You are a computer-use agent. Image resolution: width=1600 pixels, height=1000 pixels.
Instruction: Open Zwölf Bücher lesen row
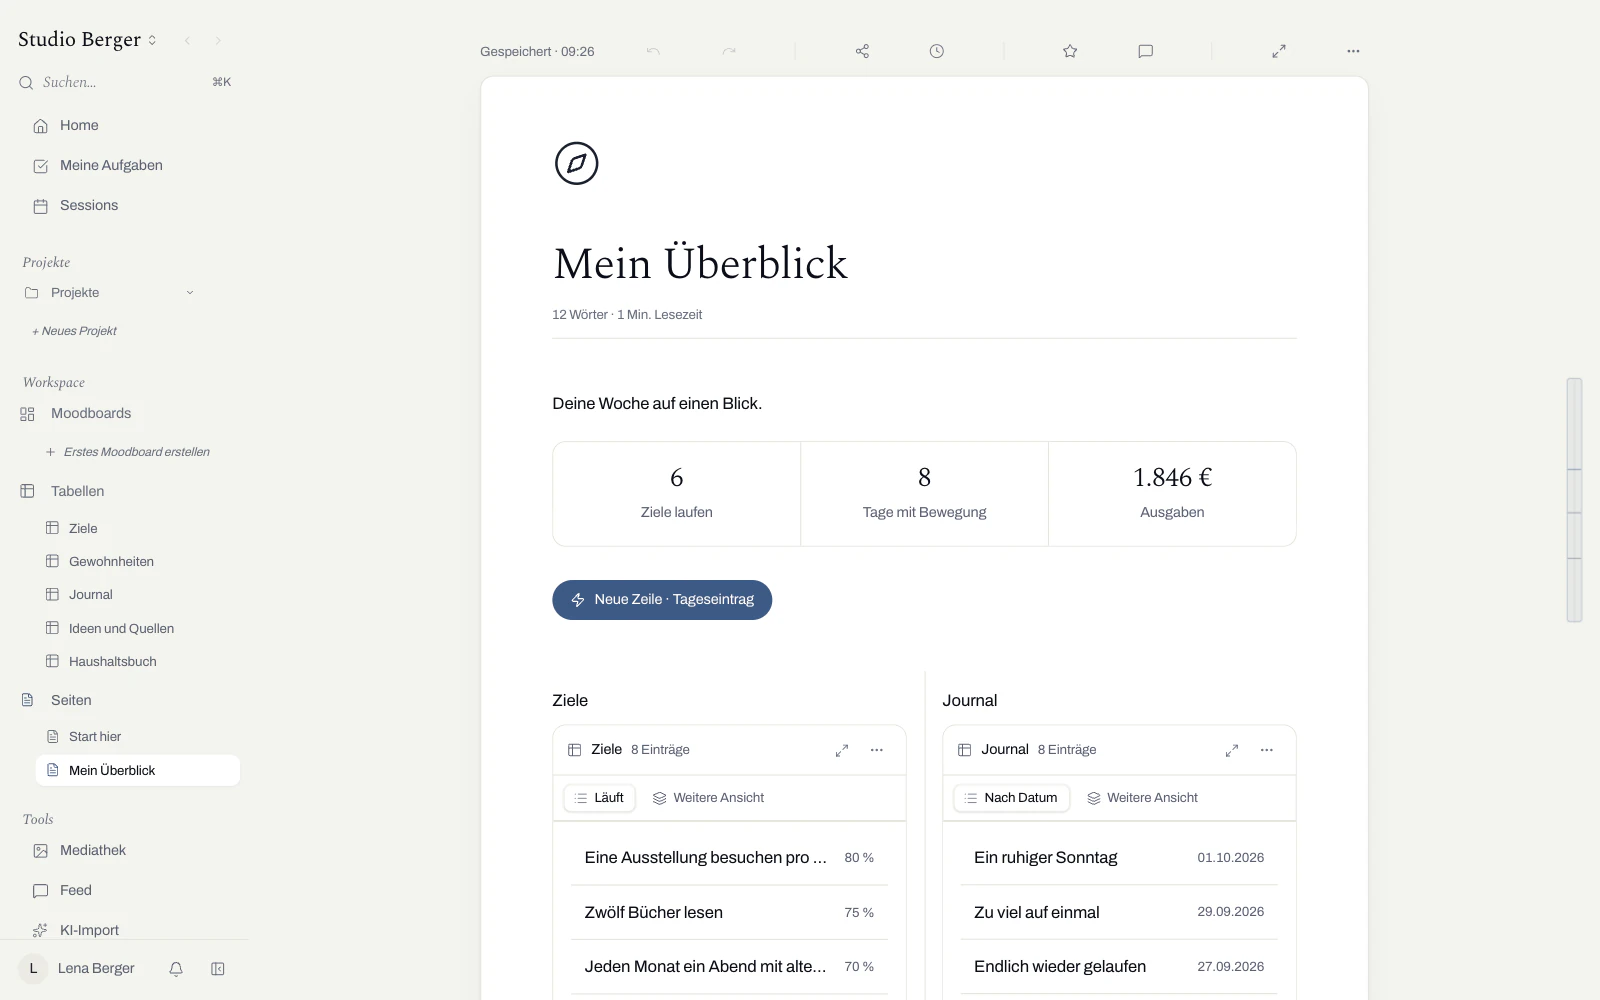point(729,912)
